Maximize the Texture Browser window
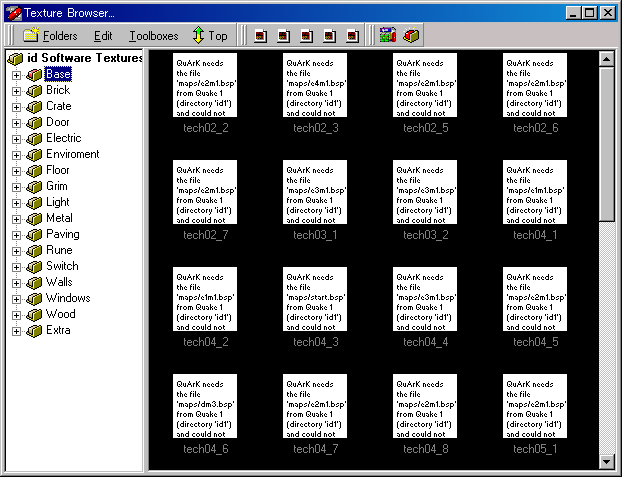This screenshot has height=477, width=622. click(589, 13)
